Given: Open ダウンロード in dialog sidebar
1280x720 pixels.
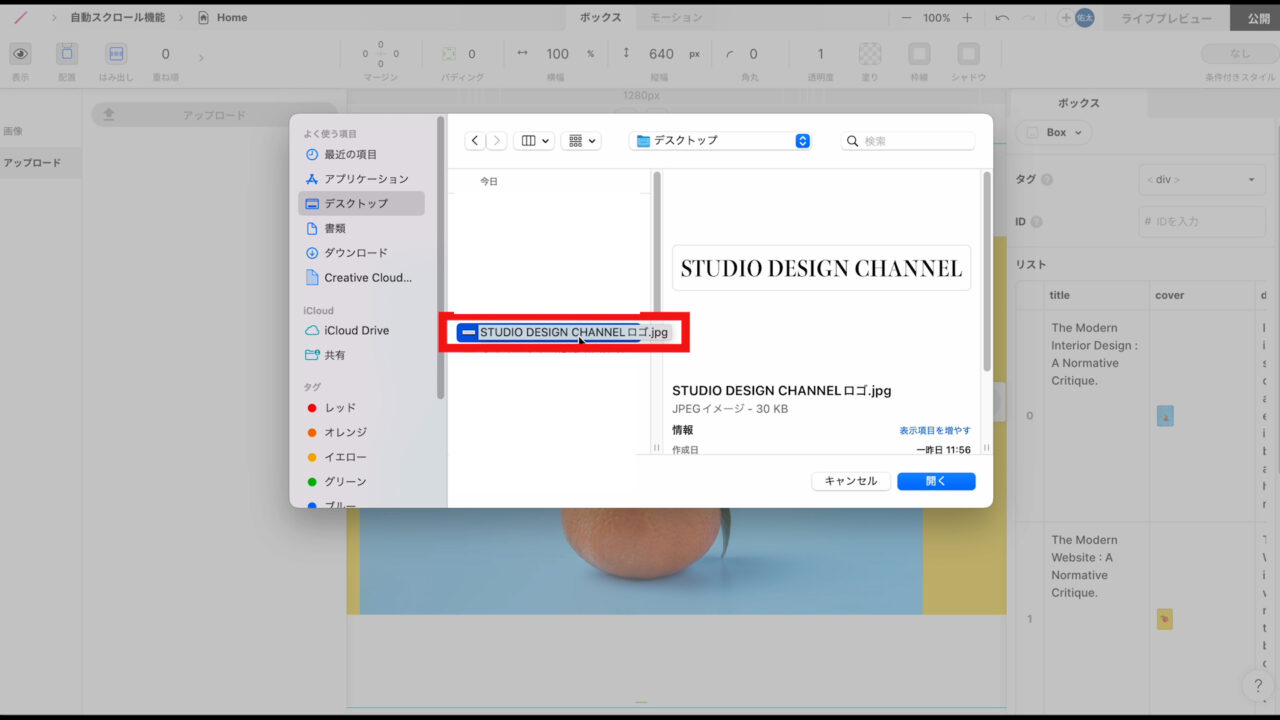Looking at the screenshot, I should coord(361,253).
